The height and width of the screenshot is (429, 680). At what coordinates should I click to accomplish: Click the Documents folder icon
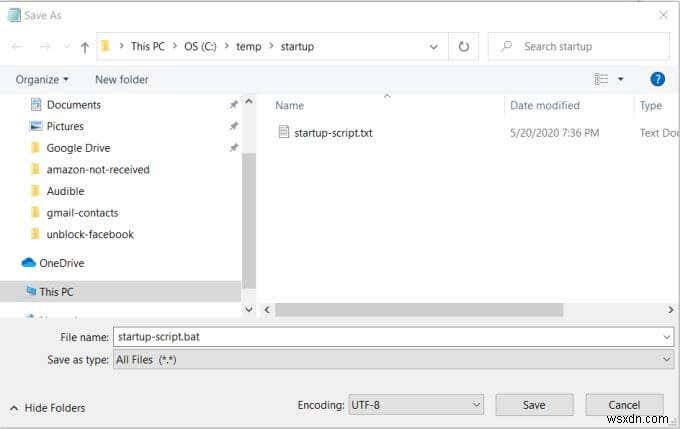[x=36, y=105]
